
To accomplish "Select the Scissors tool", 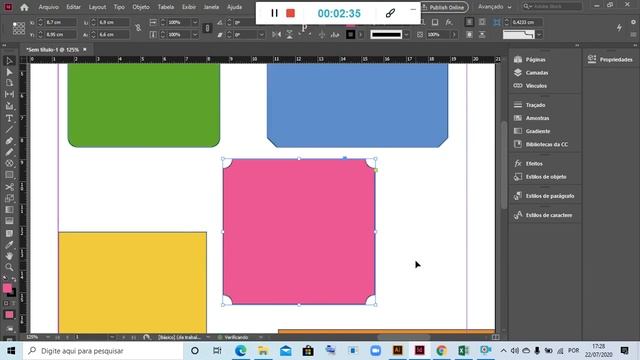I will coord(9,187).
